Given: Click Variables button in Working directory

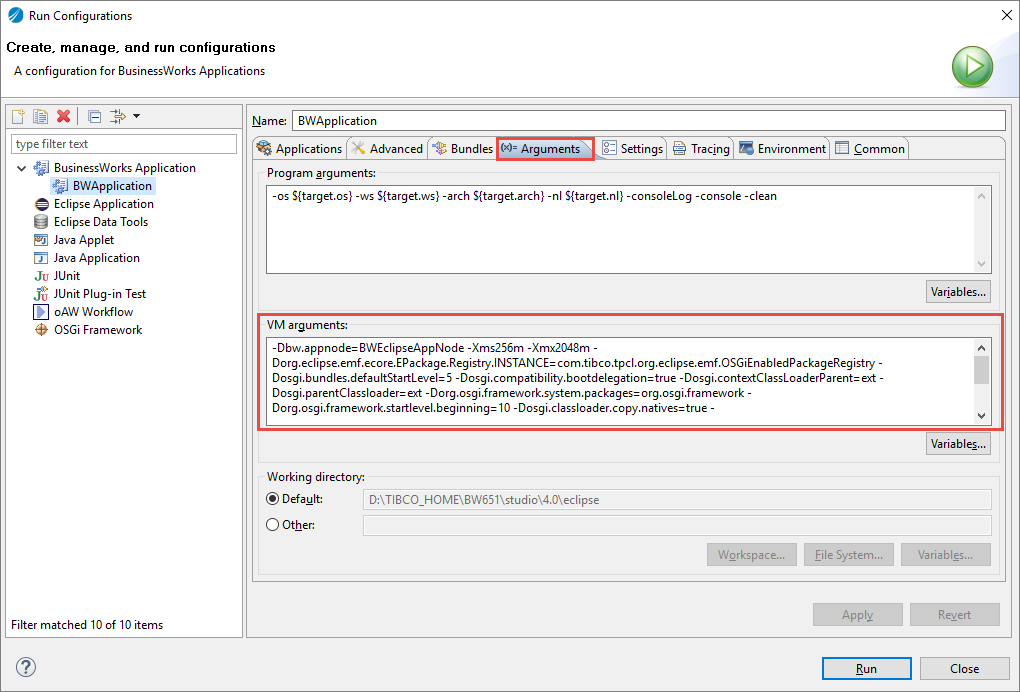Looking at the screenshot, I should [946, 555].
